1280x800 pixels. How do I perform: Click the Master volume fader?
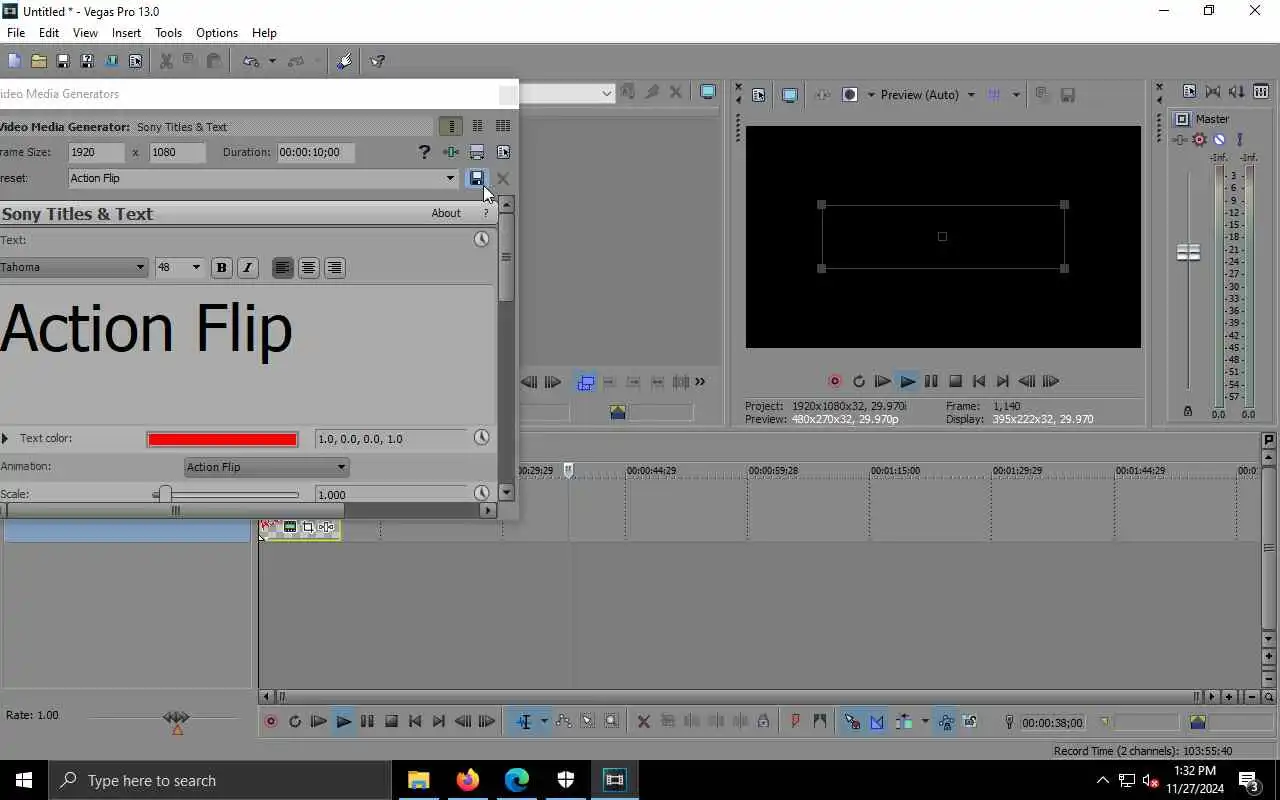tap(1188, 252)
